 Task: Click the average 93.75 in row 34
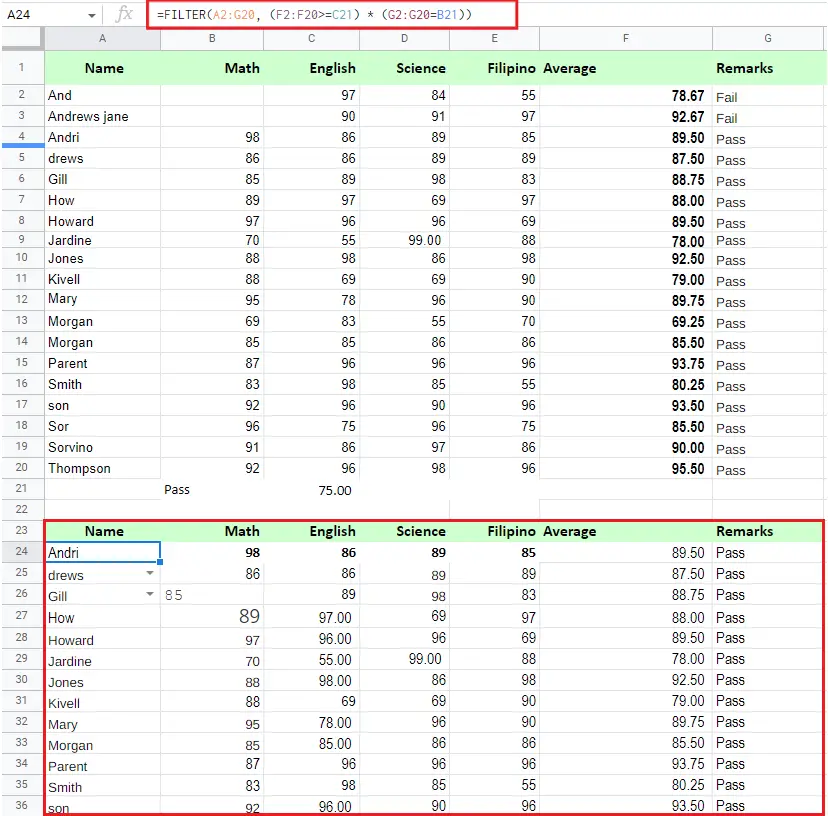pos(626,764)
